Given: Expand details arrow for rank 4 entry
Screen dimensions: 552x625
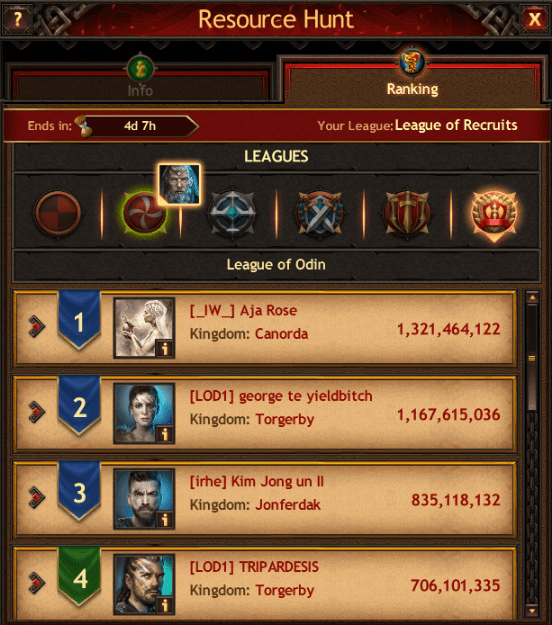Looking at the screenshot, I should point(36,583).
